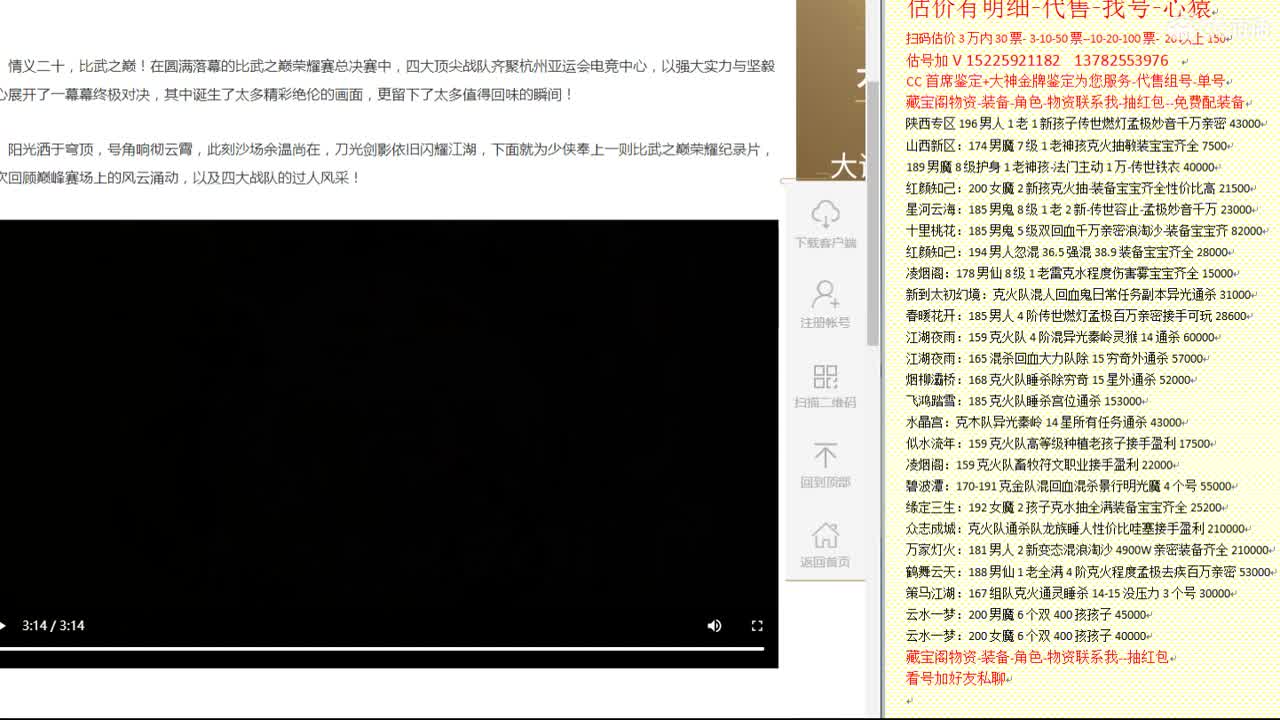Select the 碧波潭 170-191 listing row
1280x720 pixels.
click(x=1068, y=485)
